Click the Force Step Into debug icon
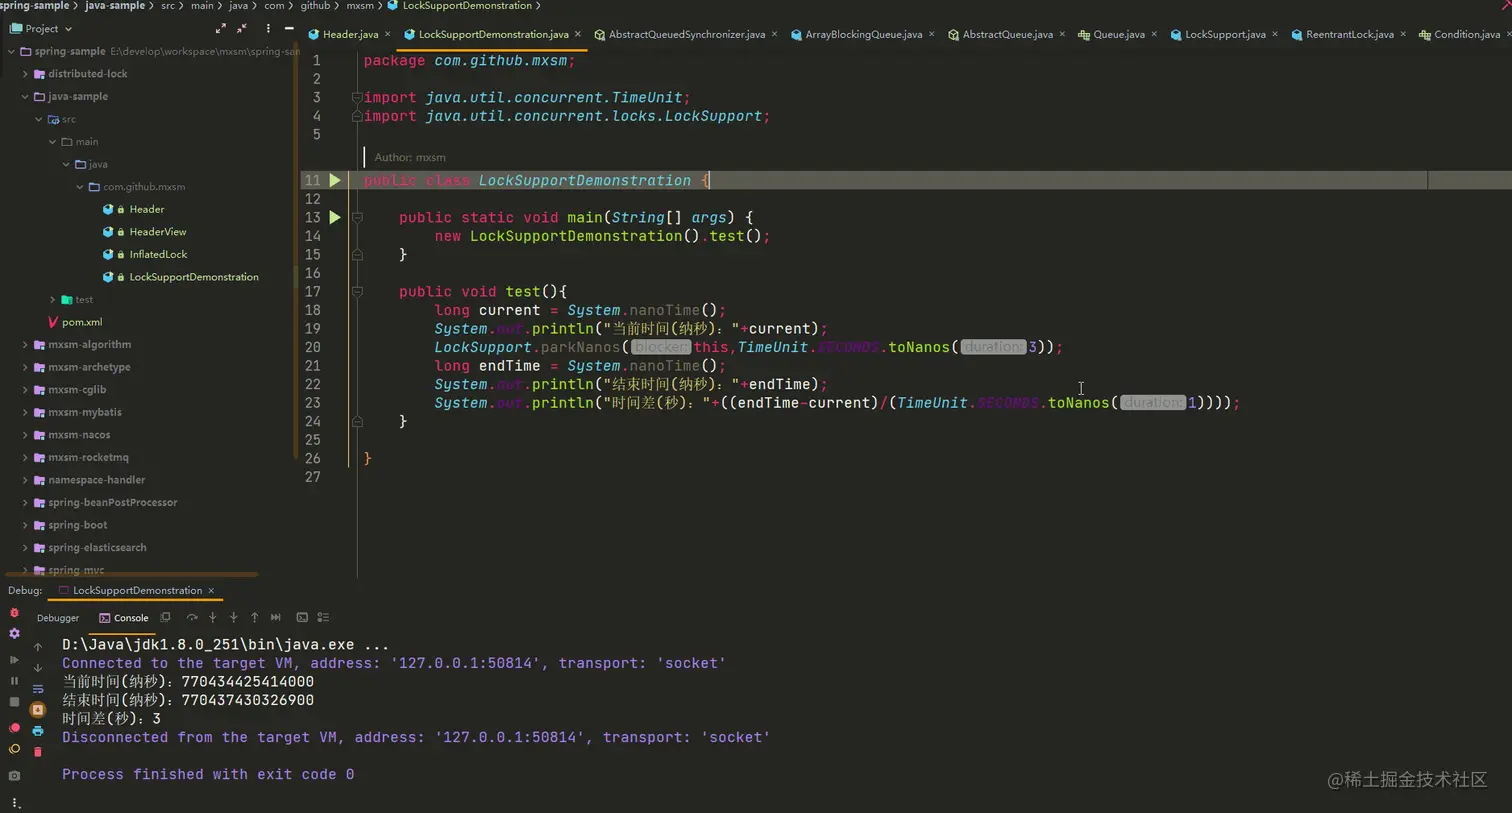The height and width of the screenshot is (813, 1512). [234, 618]
